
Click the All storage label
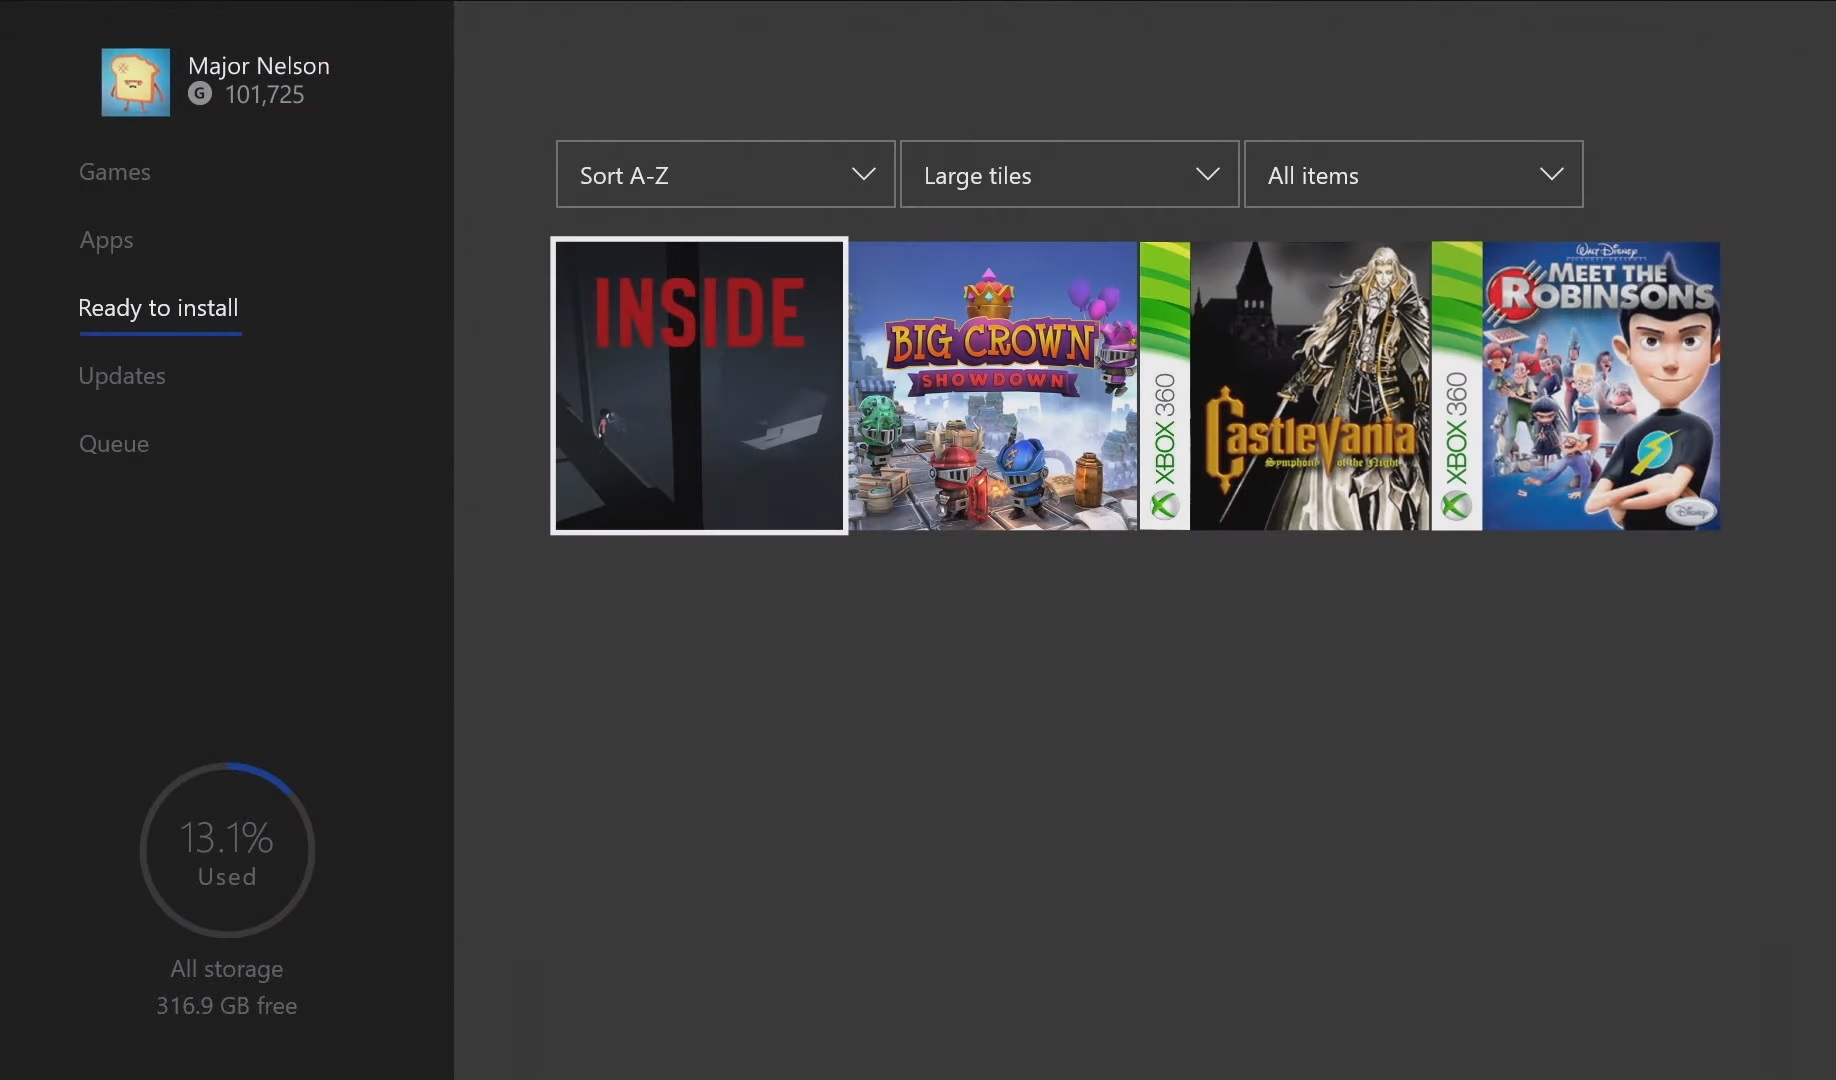tap(227, 969)
